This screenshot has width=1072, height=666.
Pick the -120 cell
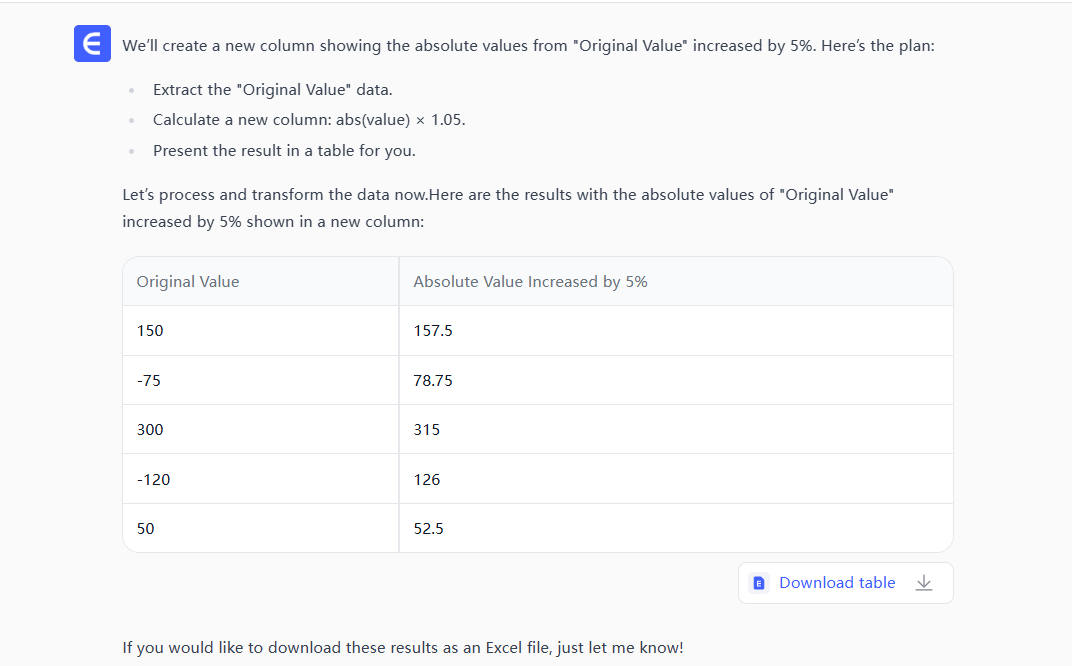[154, 480]
